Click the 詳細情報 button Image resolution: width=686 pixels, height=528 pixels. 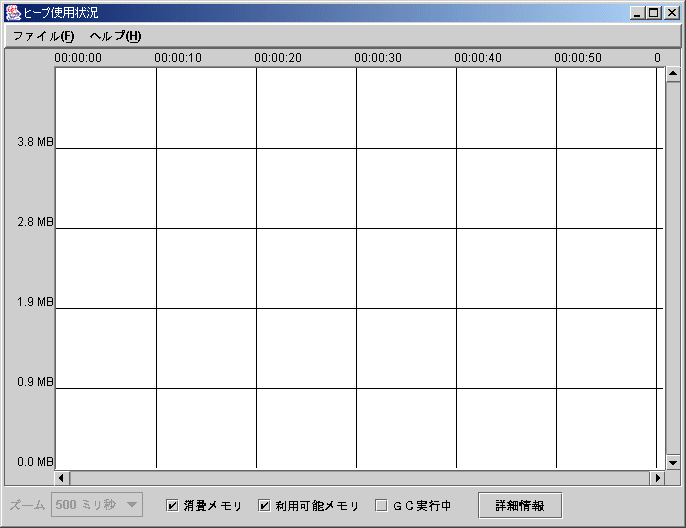520,506
